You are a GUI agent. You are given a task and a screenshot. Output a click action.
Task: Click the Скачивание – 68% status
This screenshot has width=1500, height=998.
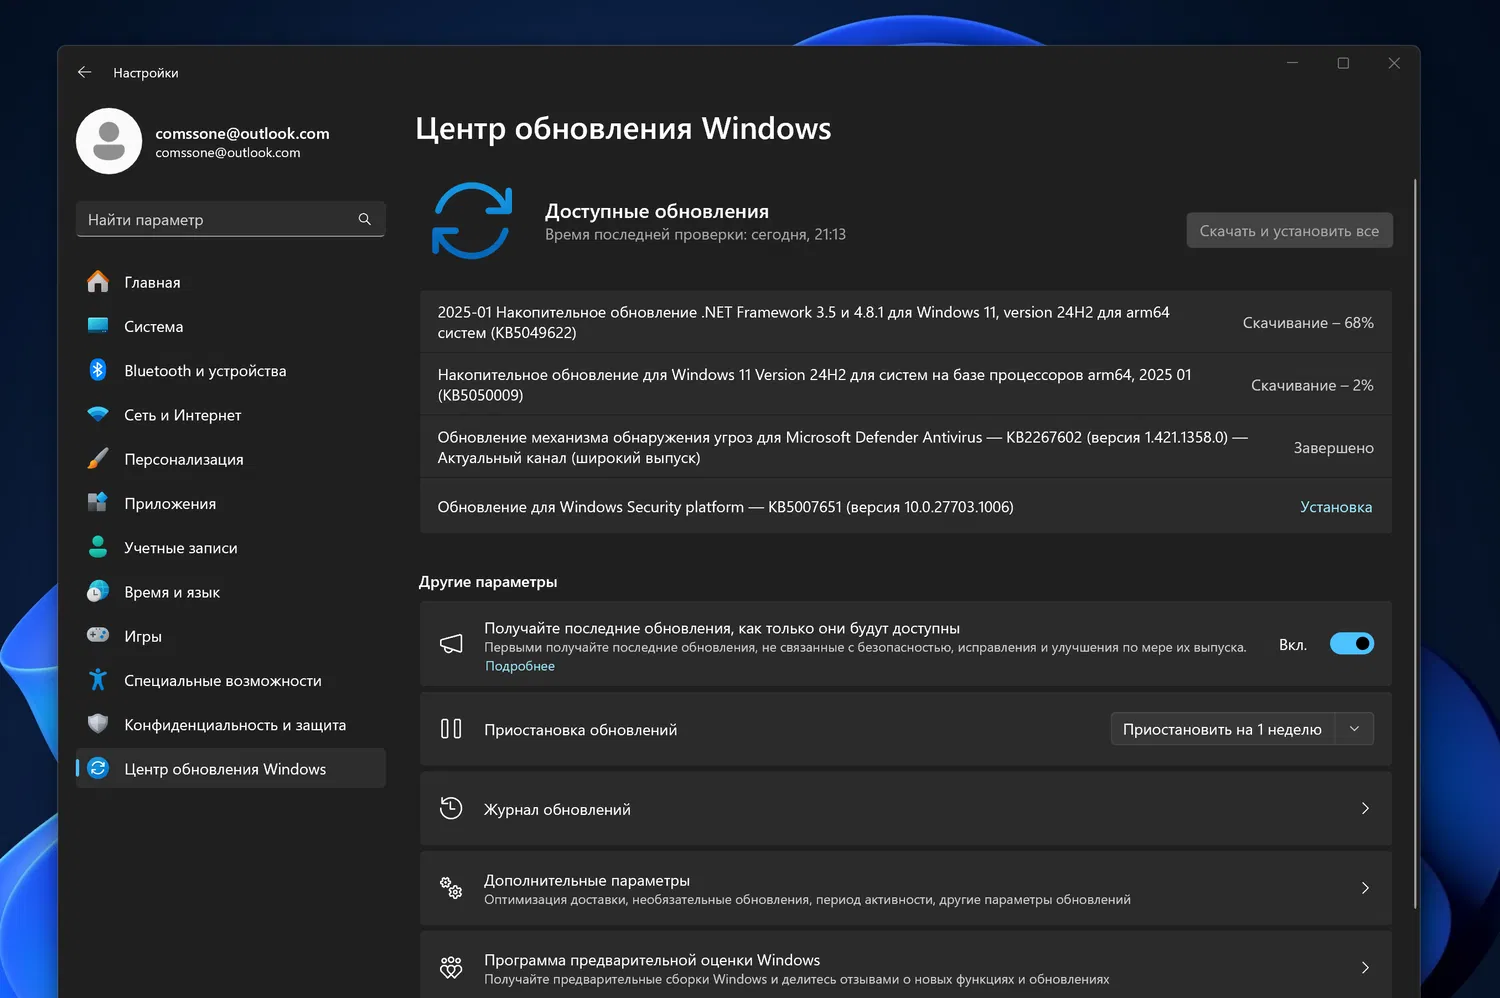tap(1308, 322)
